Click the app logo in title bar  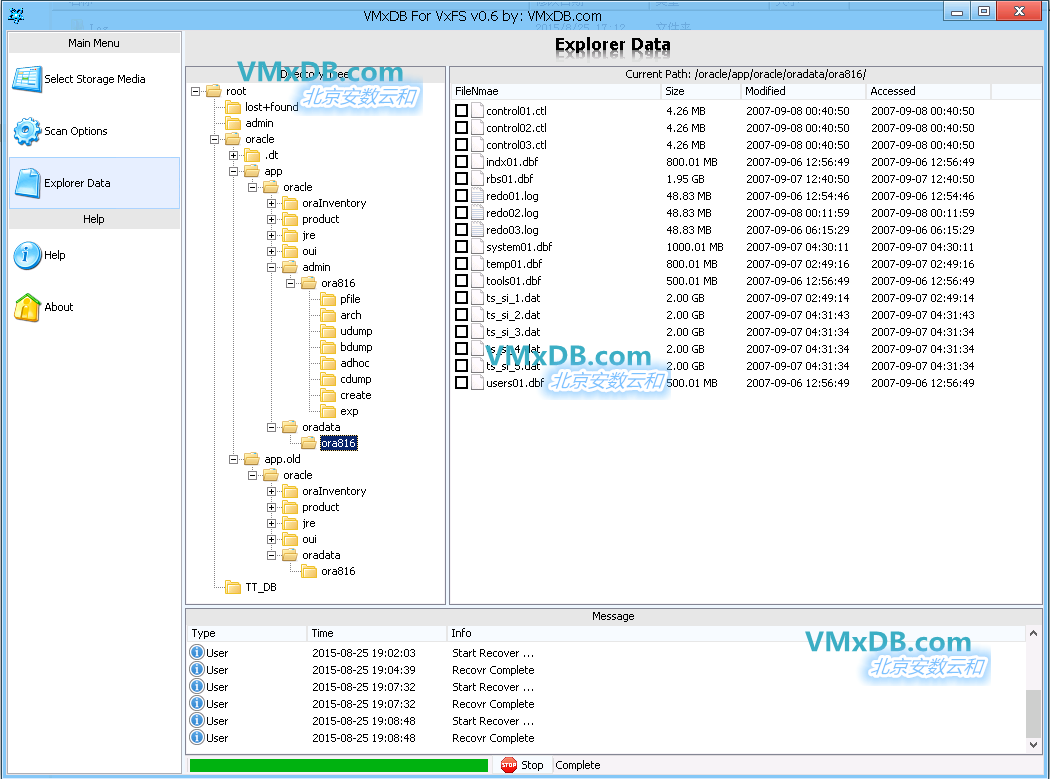(15, 15)
